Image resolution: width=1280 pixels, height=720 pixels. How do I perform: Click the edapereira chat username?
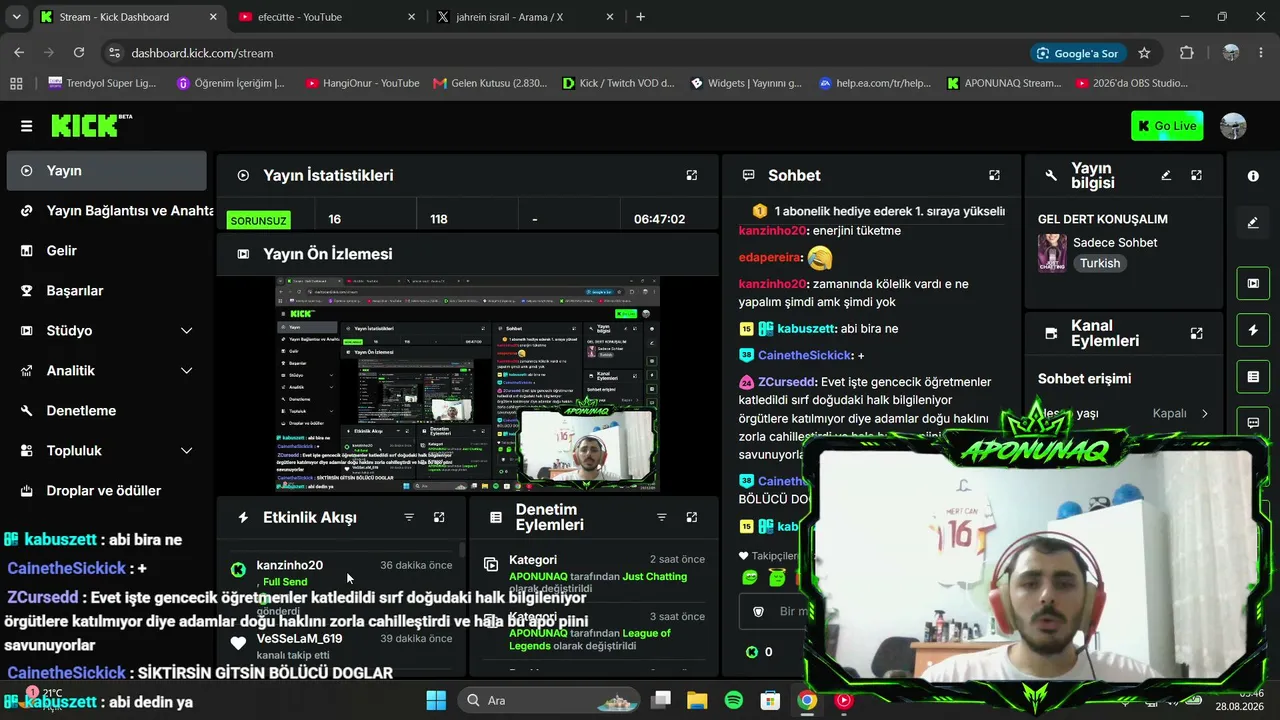[x=770, y=258]
